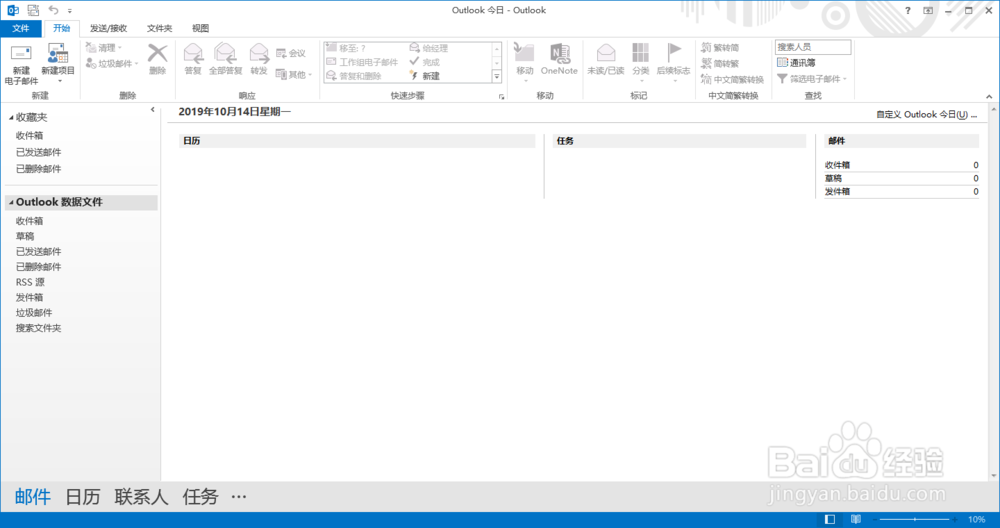Open Outbox (发件箱) link in mail summary
The width and height of the screenshot is (1000, 528).
pyautogui.click(x=837, y=191)
